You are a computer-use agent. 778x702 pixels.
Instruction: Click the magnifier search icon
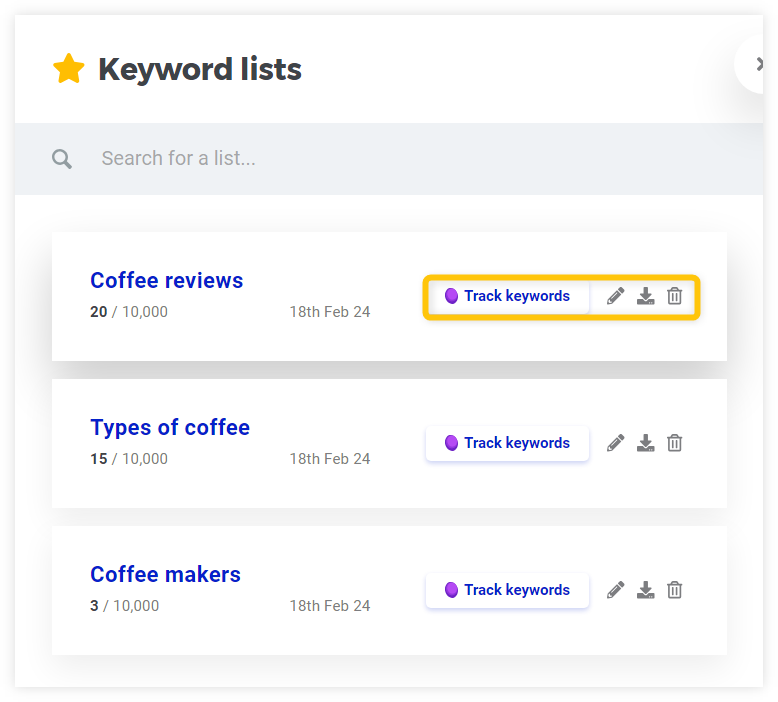click(x=62, y=159)
